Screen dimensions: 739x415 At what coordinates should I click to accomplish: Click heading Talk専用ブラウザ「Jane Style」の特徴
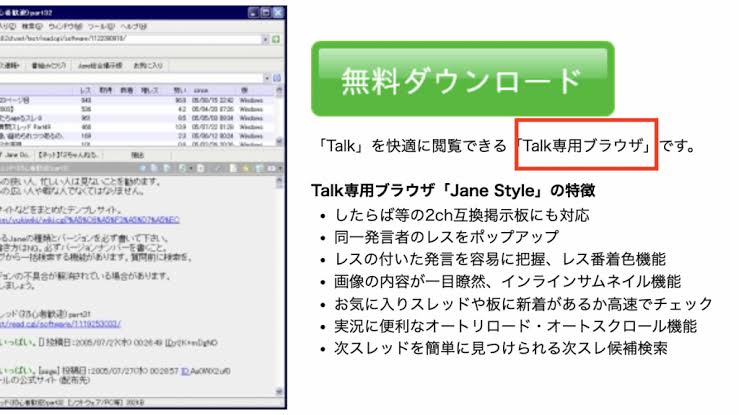tap(453, 190)
